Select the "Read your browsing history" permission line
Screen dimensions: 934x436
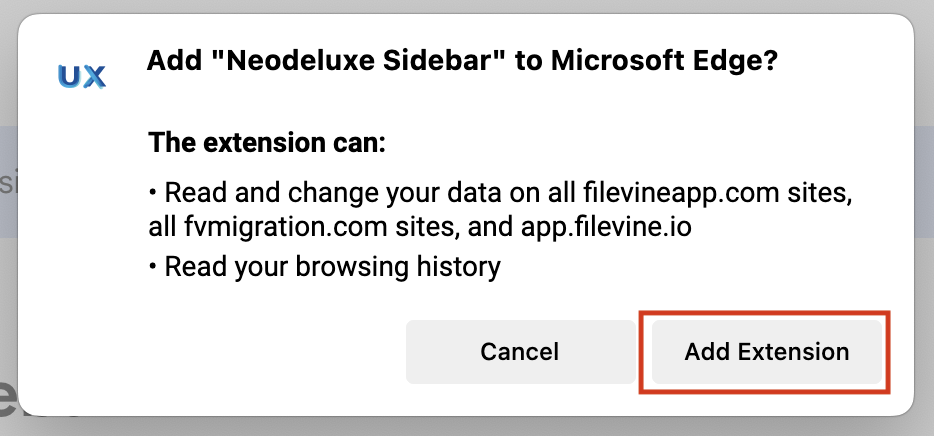pos(332,267)
